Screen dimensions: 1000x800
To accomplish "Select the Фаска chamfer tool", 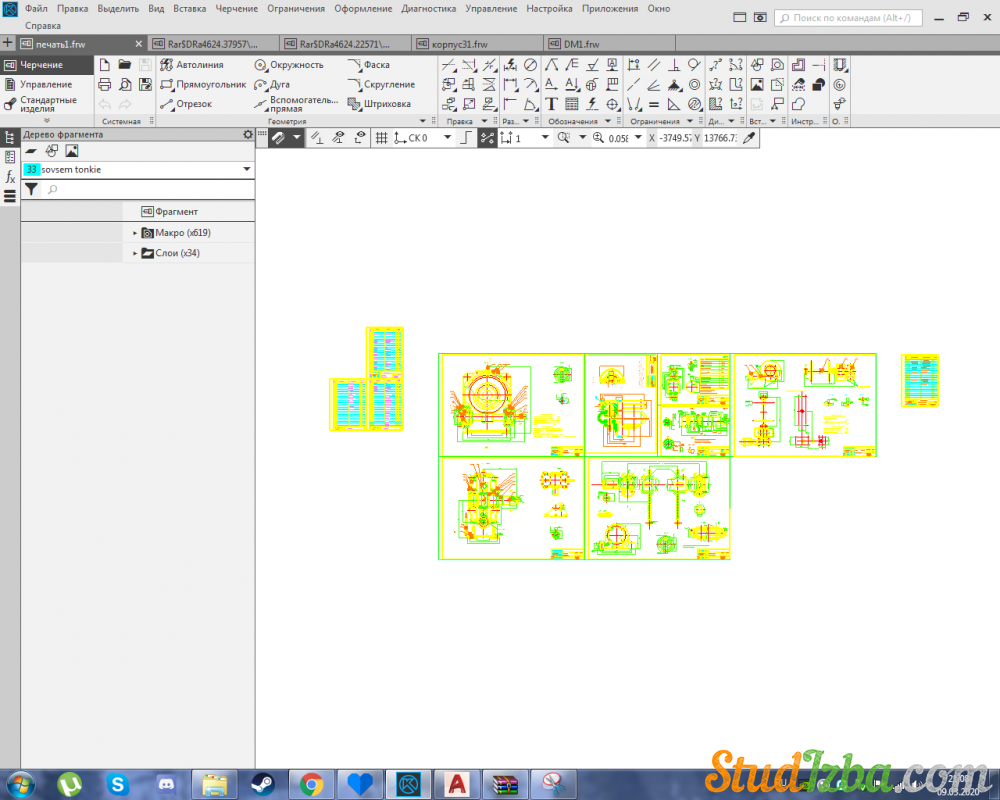I will (369, 65).
